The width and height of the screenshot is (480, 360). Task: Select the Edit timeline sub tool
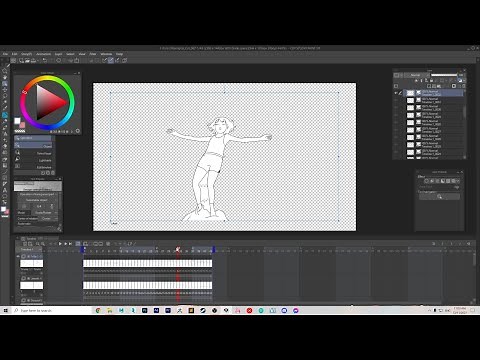click(x=33, y=167)
